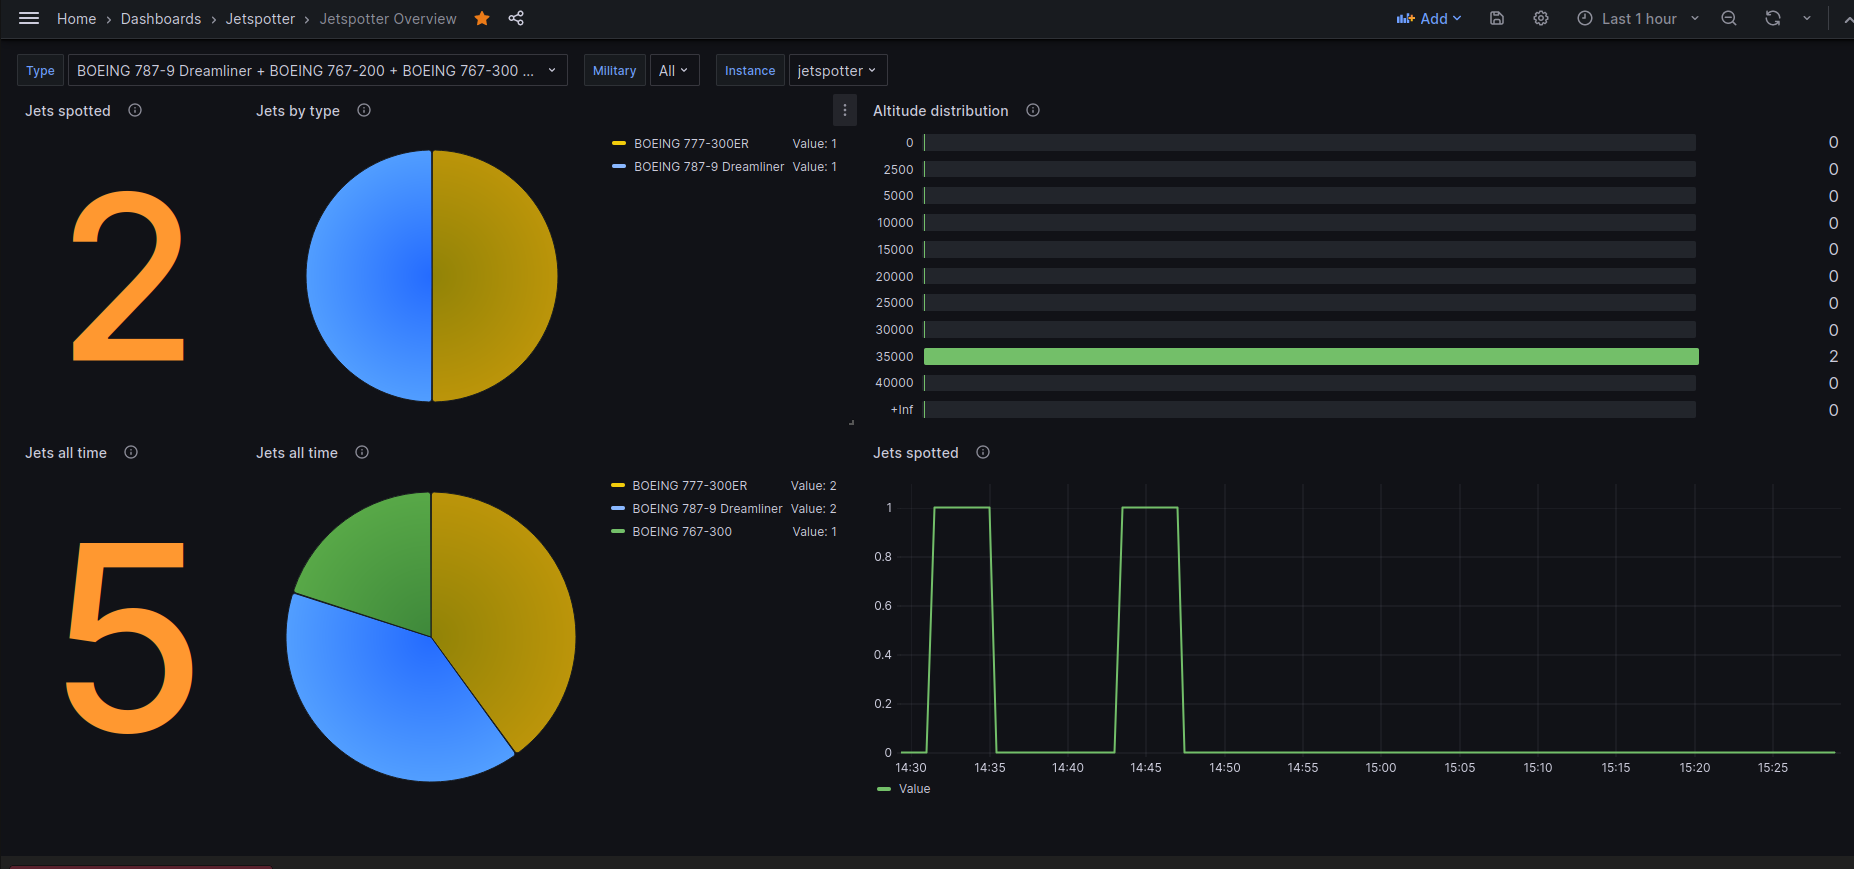1854x869 pixels.
Task: Show info for Jets spotted graph panel
Action: (983, 452)
